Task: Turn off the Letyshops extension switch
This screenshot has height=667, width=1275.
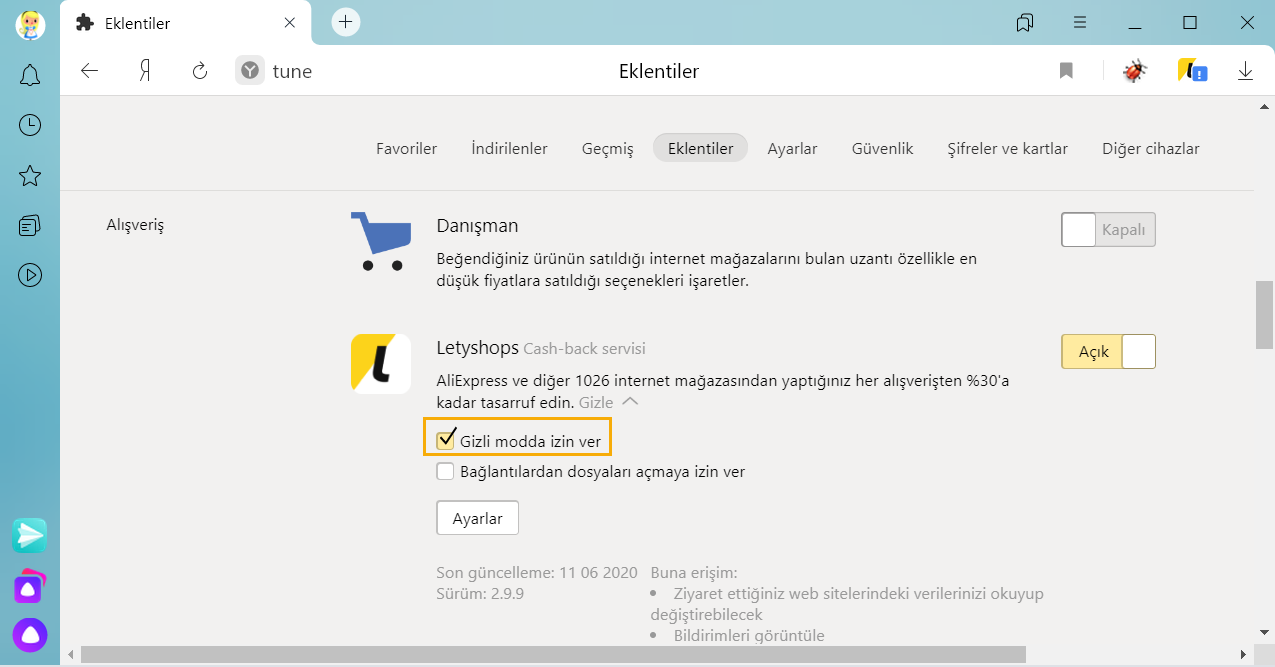Action: click(x=1108, y=351)
